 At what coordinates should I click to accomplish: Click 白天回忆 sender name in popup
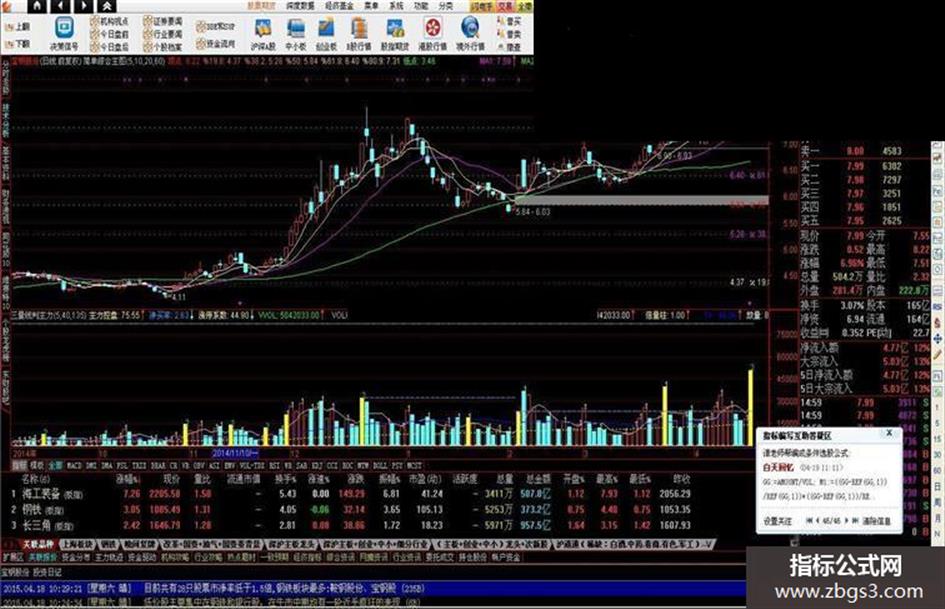[x=778, y=467]
